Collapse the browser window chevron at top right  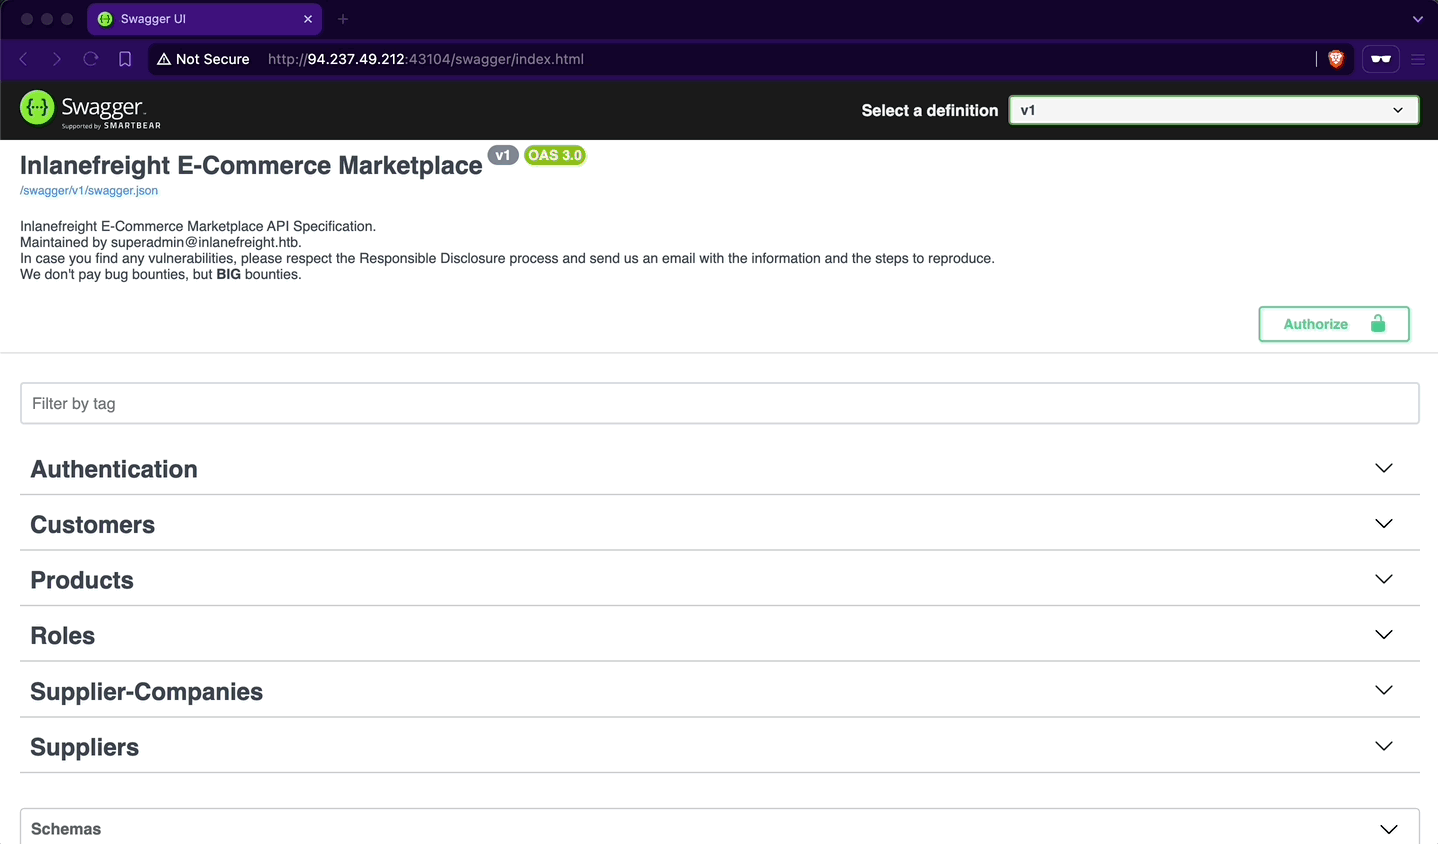(x=1417, y=18)
